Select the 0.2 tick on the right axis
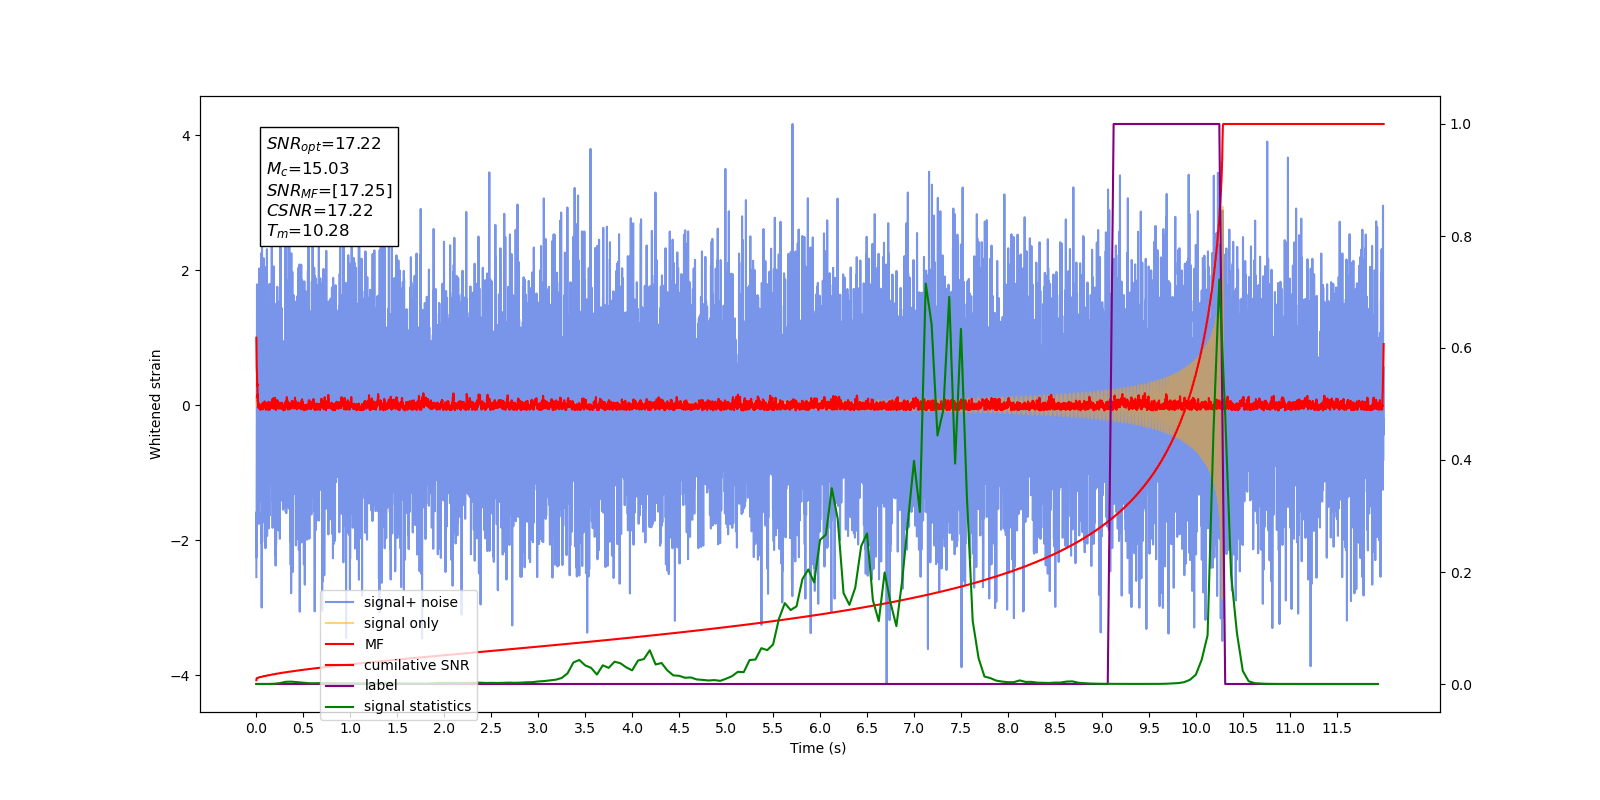Screen dimensions: 1600x800 click(1461, 573)
